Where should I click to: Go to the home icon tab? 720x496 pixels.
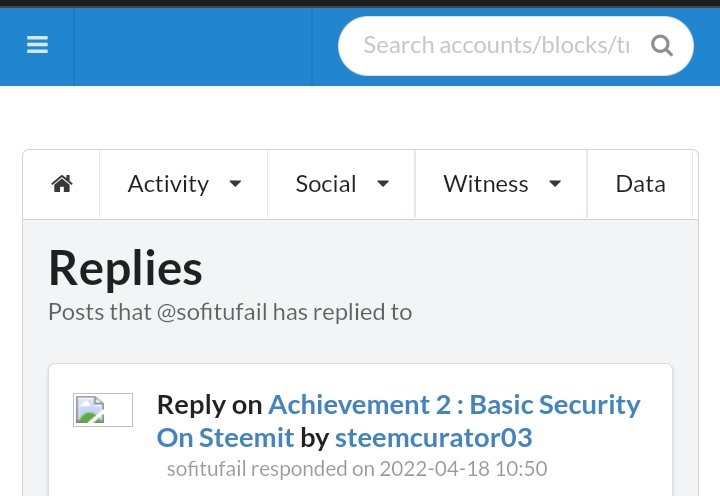pyautogui.click(x=62, y=184)
